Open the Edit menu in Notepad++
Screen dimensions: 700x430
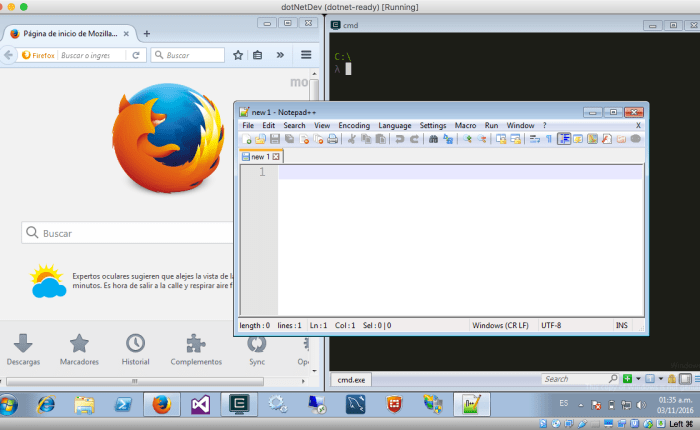(x=268, y=125)
